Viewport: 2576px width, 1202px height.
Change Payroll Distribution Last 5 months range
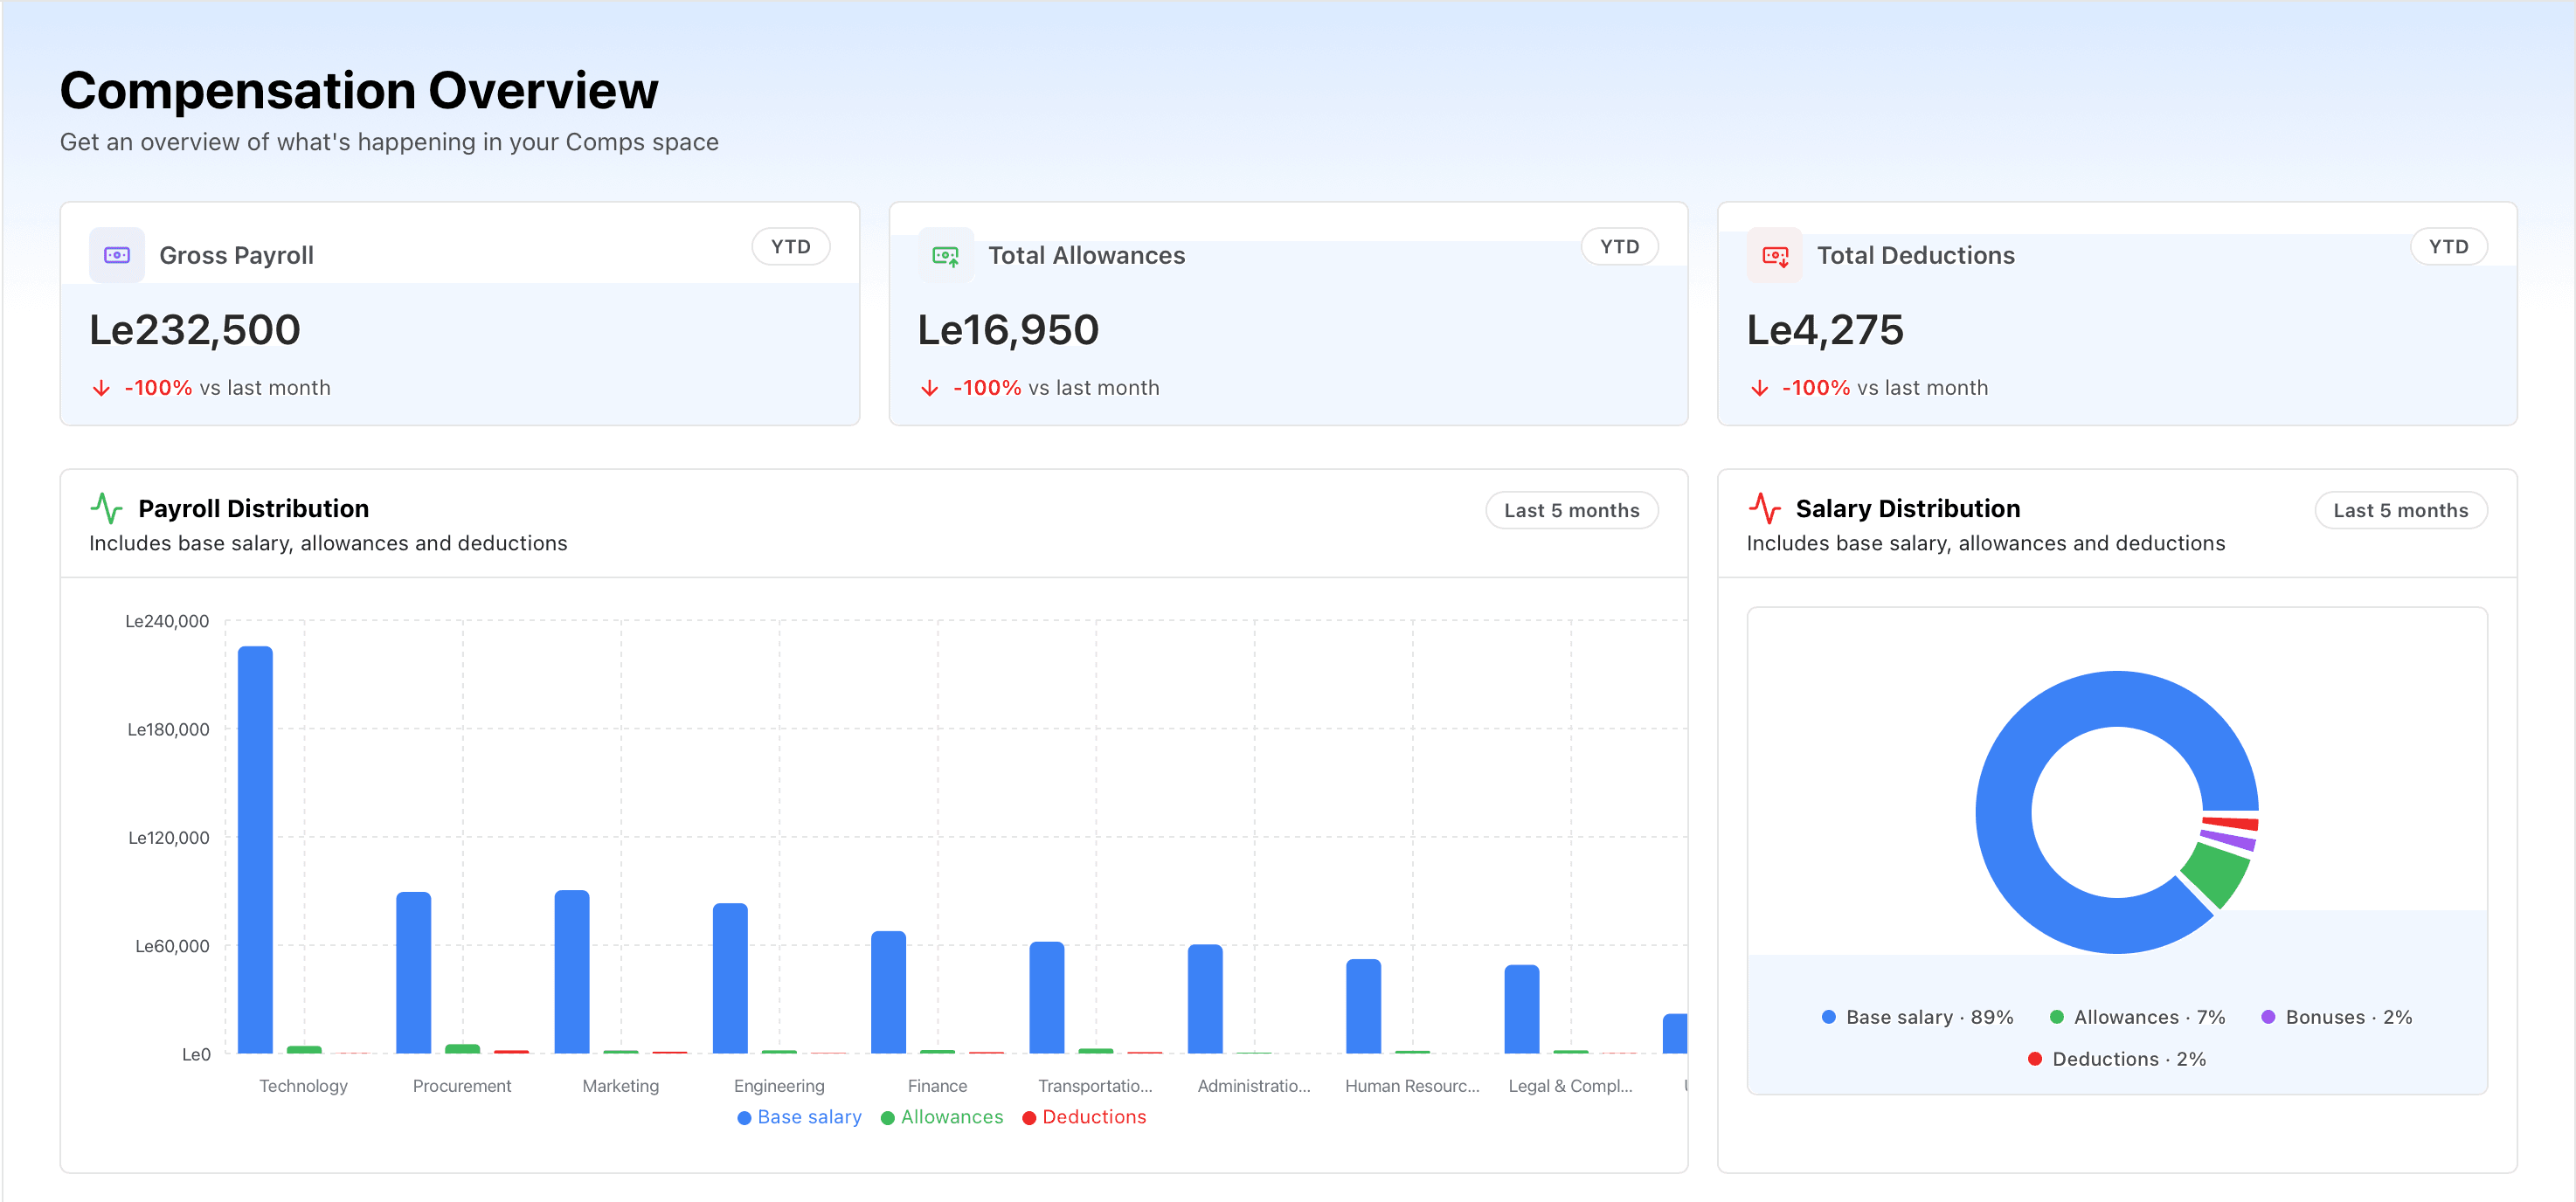(1571, 510)
